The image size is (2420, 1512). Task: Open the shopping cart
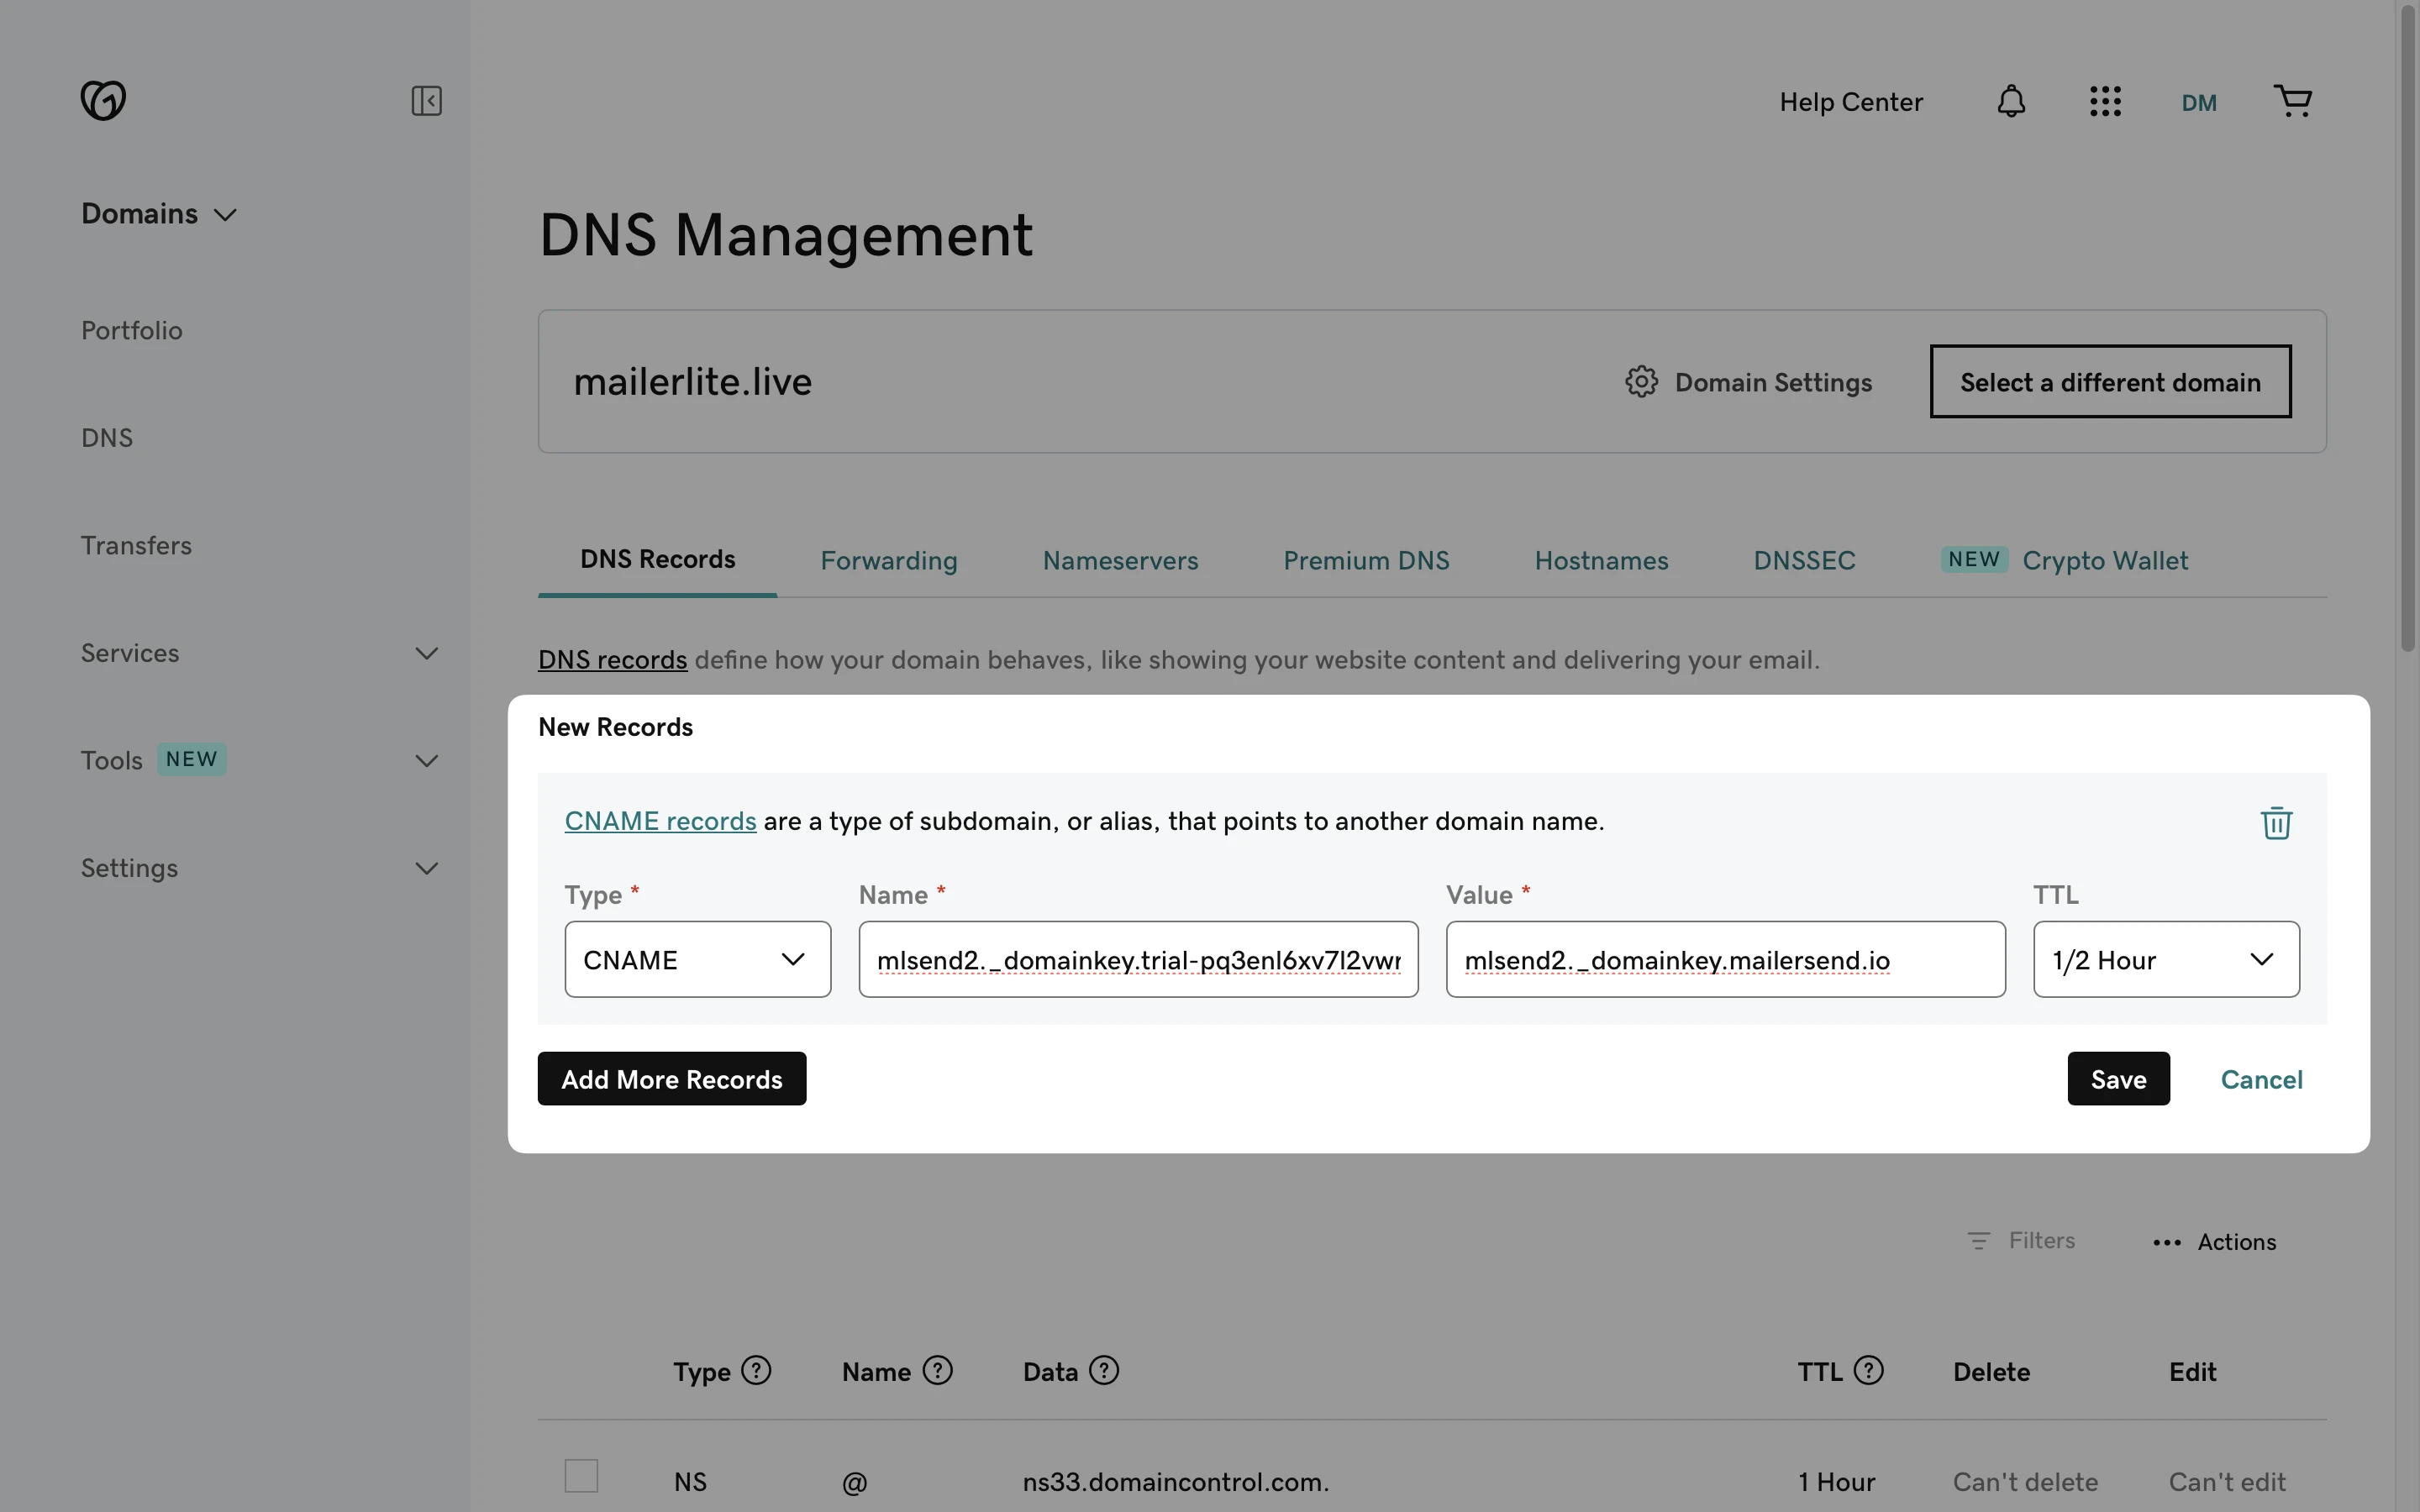[x=2292, y=101]
